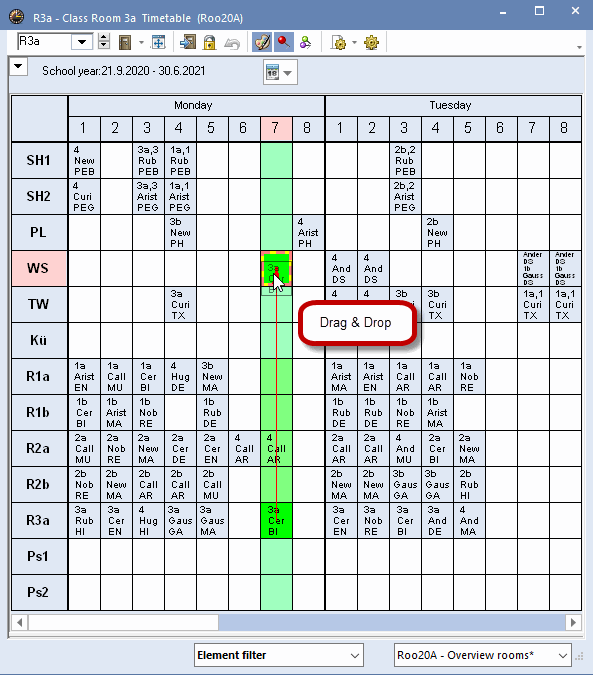This screenshot has height=675, width=593.
Task: Select the WS room row header
Action: click(x=39, y=269)
